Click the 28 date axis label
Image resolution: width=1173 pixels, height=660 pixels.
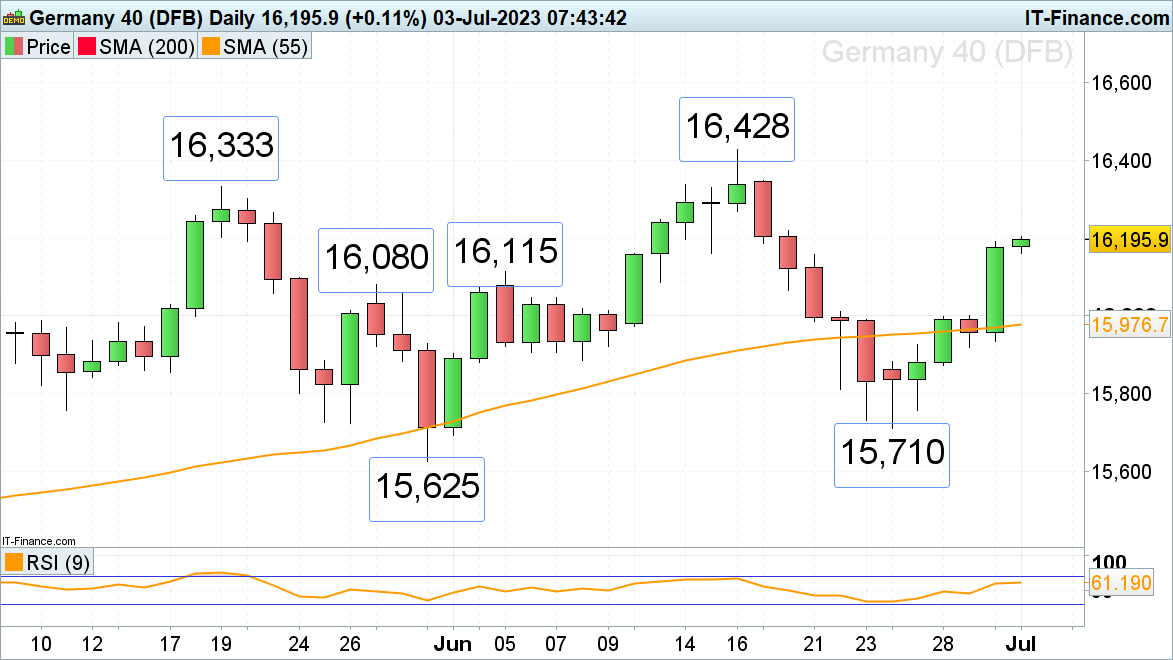click(x=943, y=644)
